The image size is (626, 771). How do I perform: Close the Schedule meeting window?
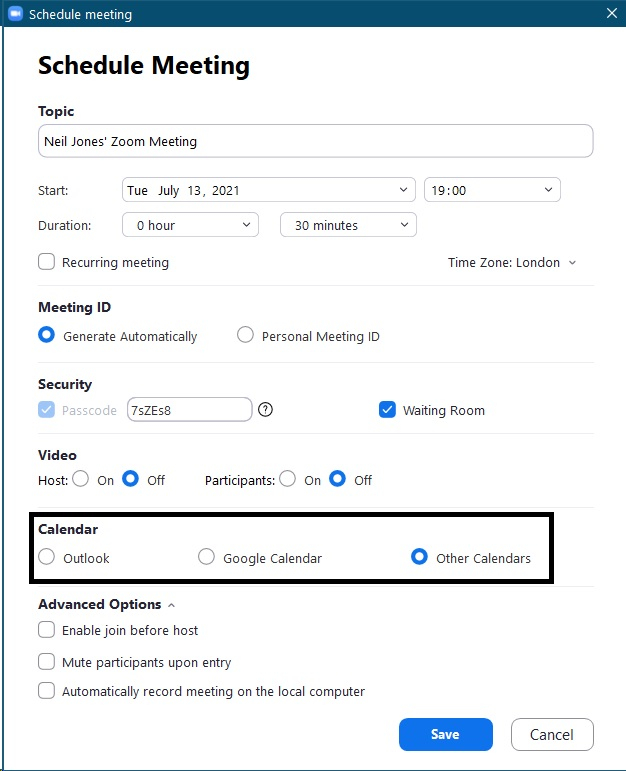612,13
